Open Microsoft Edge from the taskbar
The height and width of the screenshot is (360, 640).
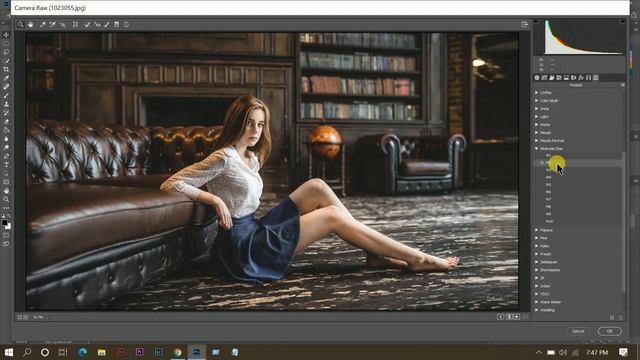pos(82,352)
